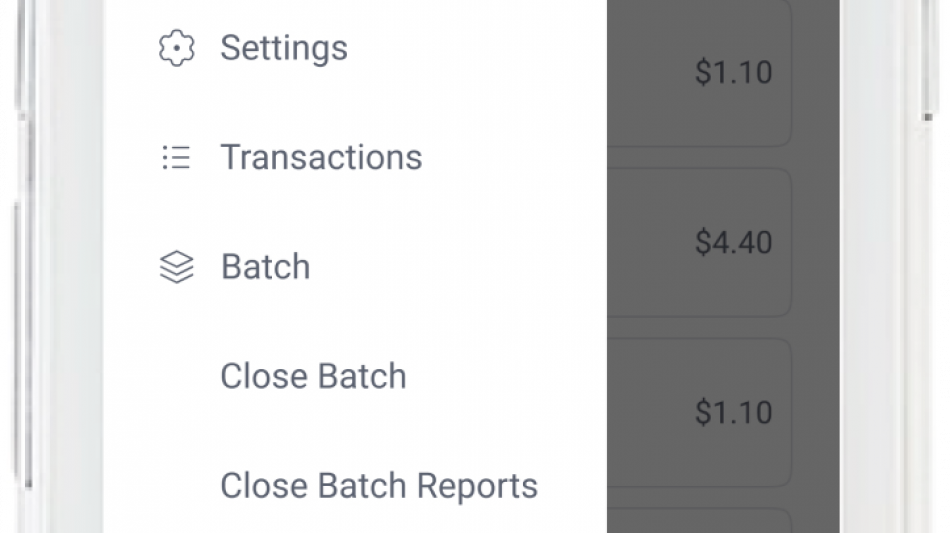This screenshot has height=533, width=950.
Task: Click the Transactions list icon
Action: [x=176, y=158]
